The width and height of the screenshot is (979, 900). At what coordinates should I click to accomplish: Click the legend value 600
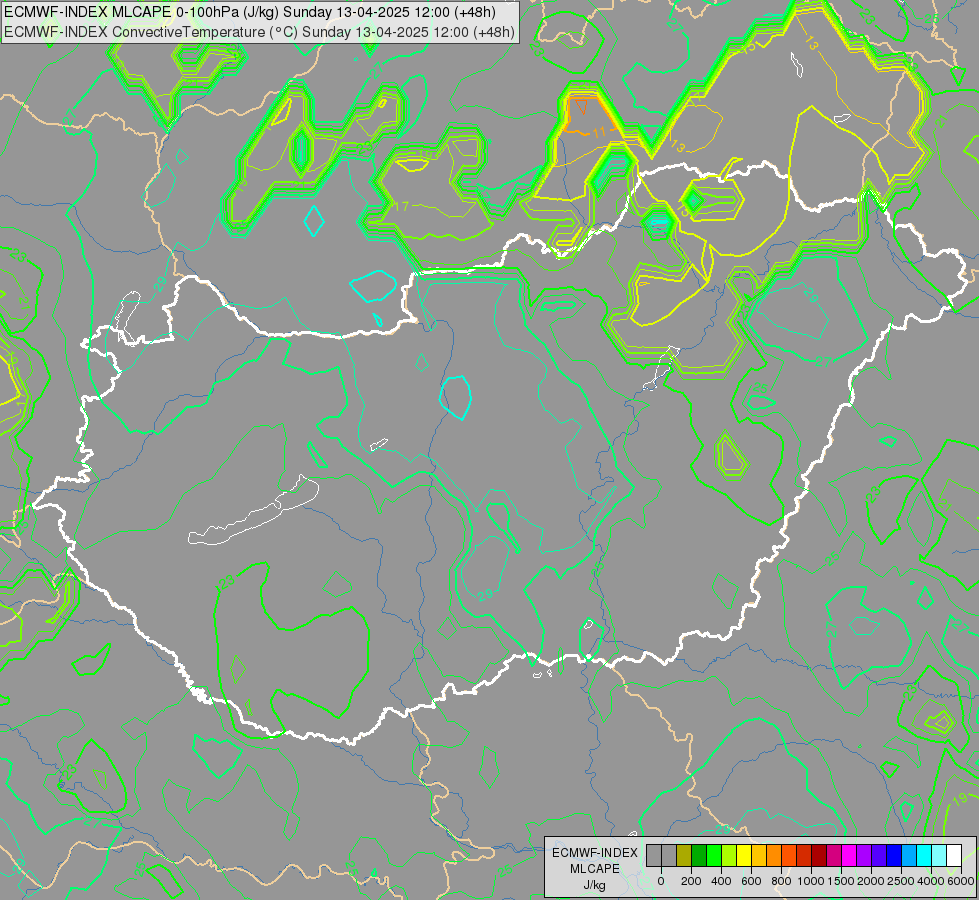tap(751, 881)
